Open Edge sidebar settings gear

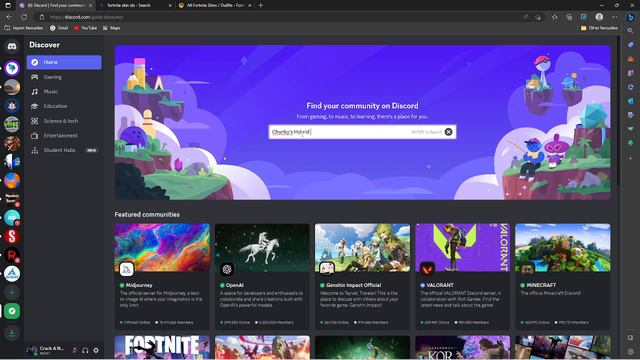pyautogui.click(x=631, y=351)
